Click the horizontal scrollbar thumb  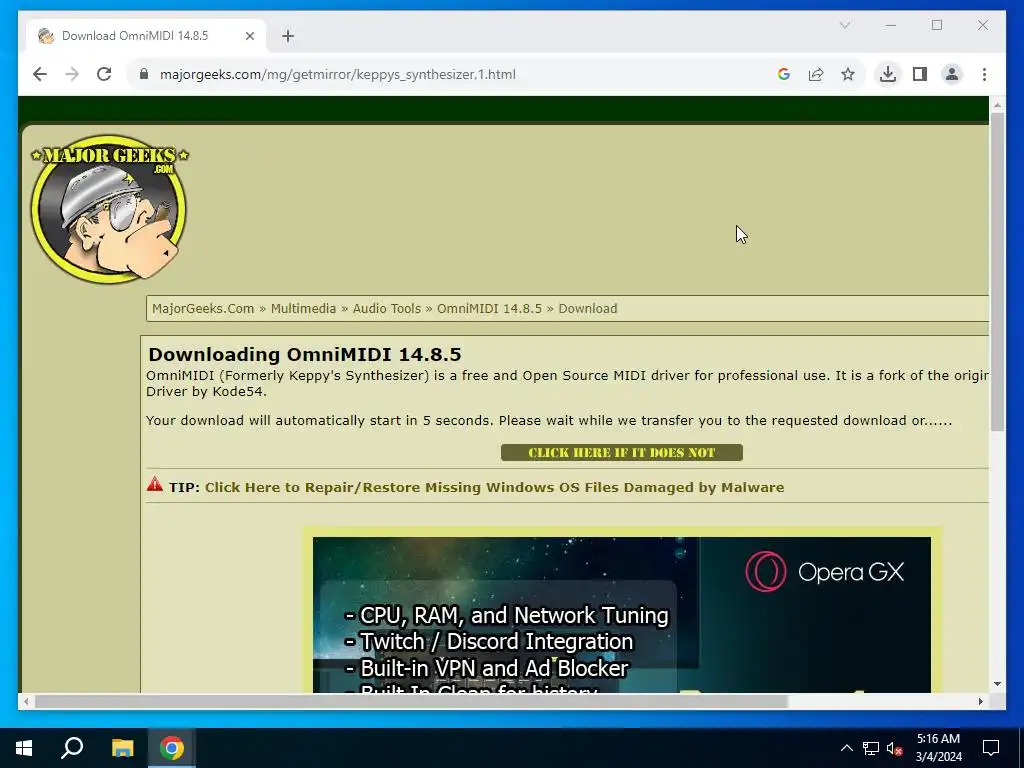pos(411,702)
